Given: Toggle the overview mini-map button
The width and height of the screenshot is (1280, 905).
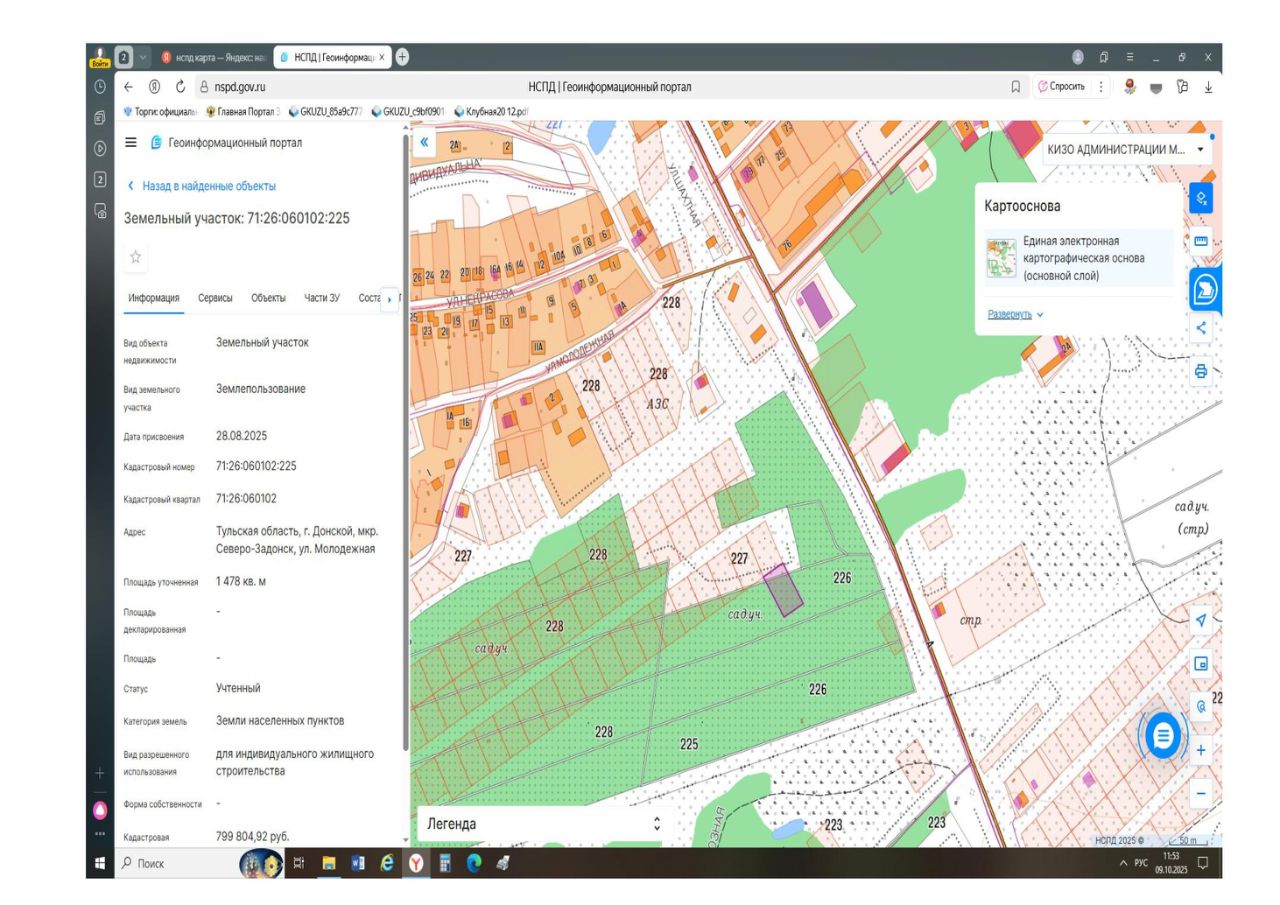Looking at the screenshot, I should (x=1201, y=663).
